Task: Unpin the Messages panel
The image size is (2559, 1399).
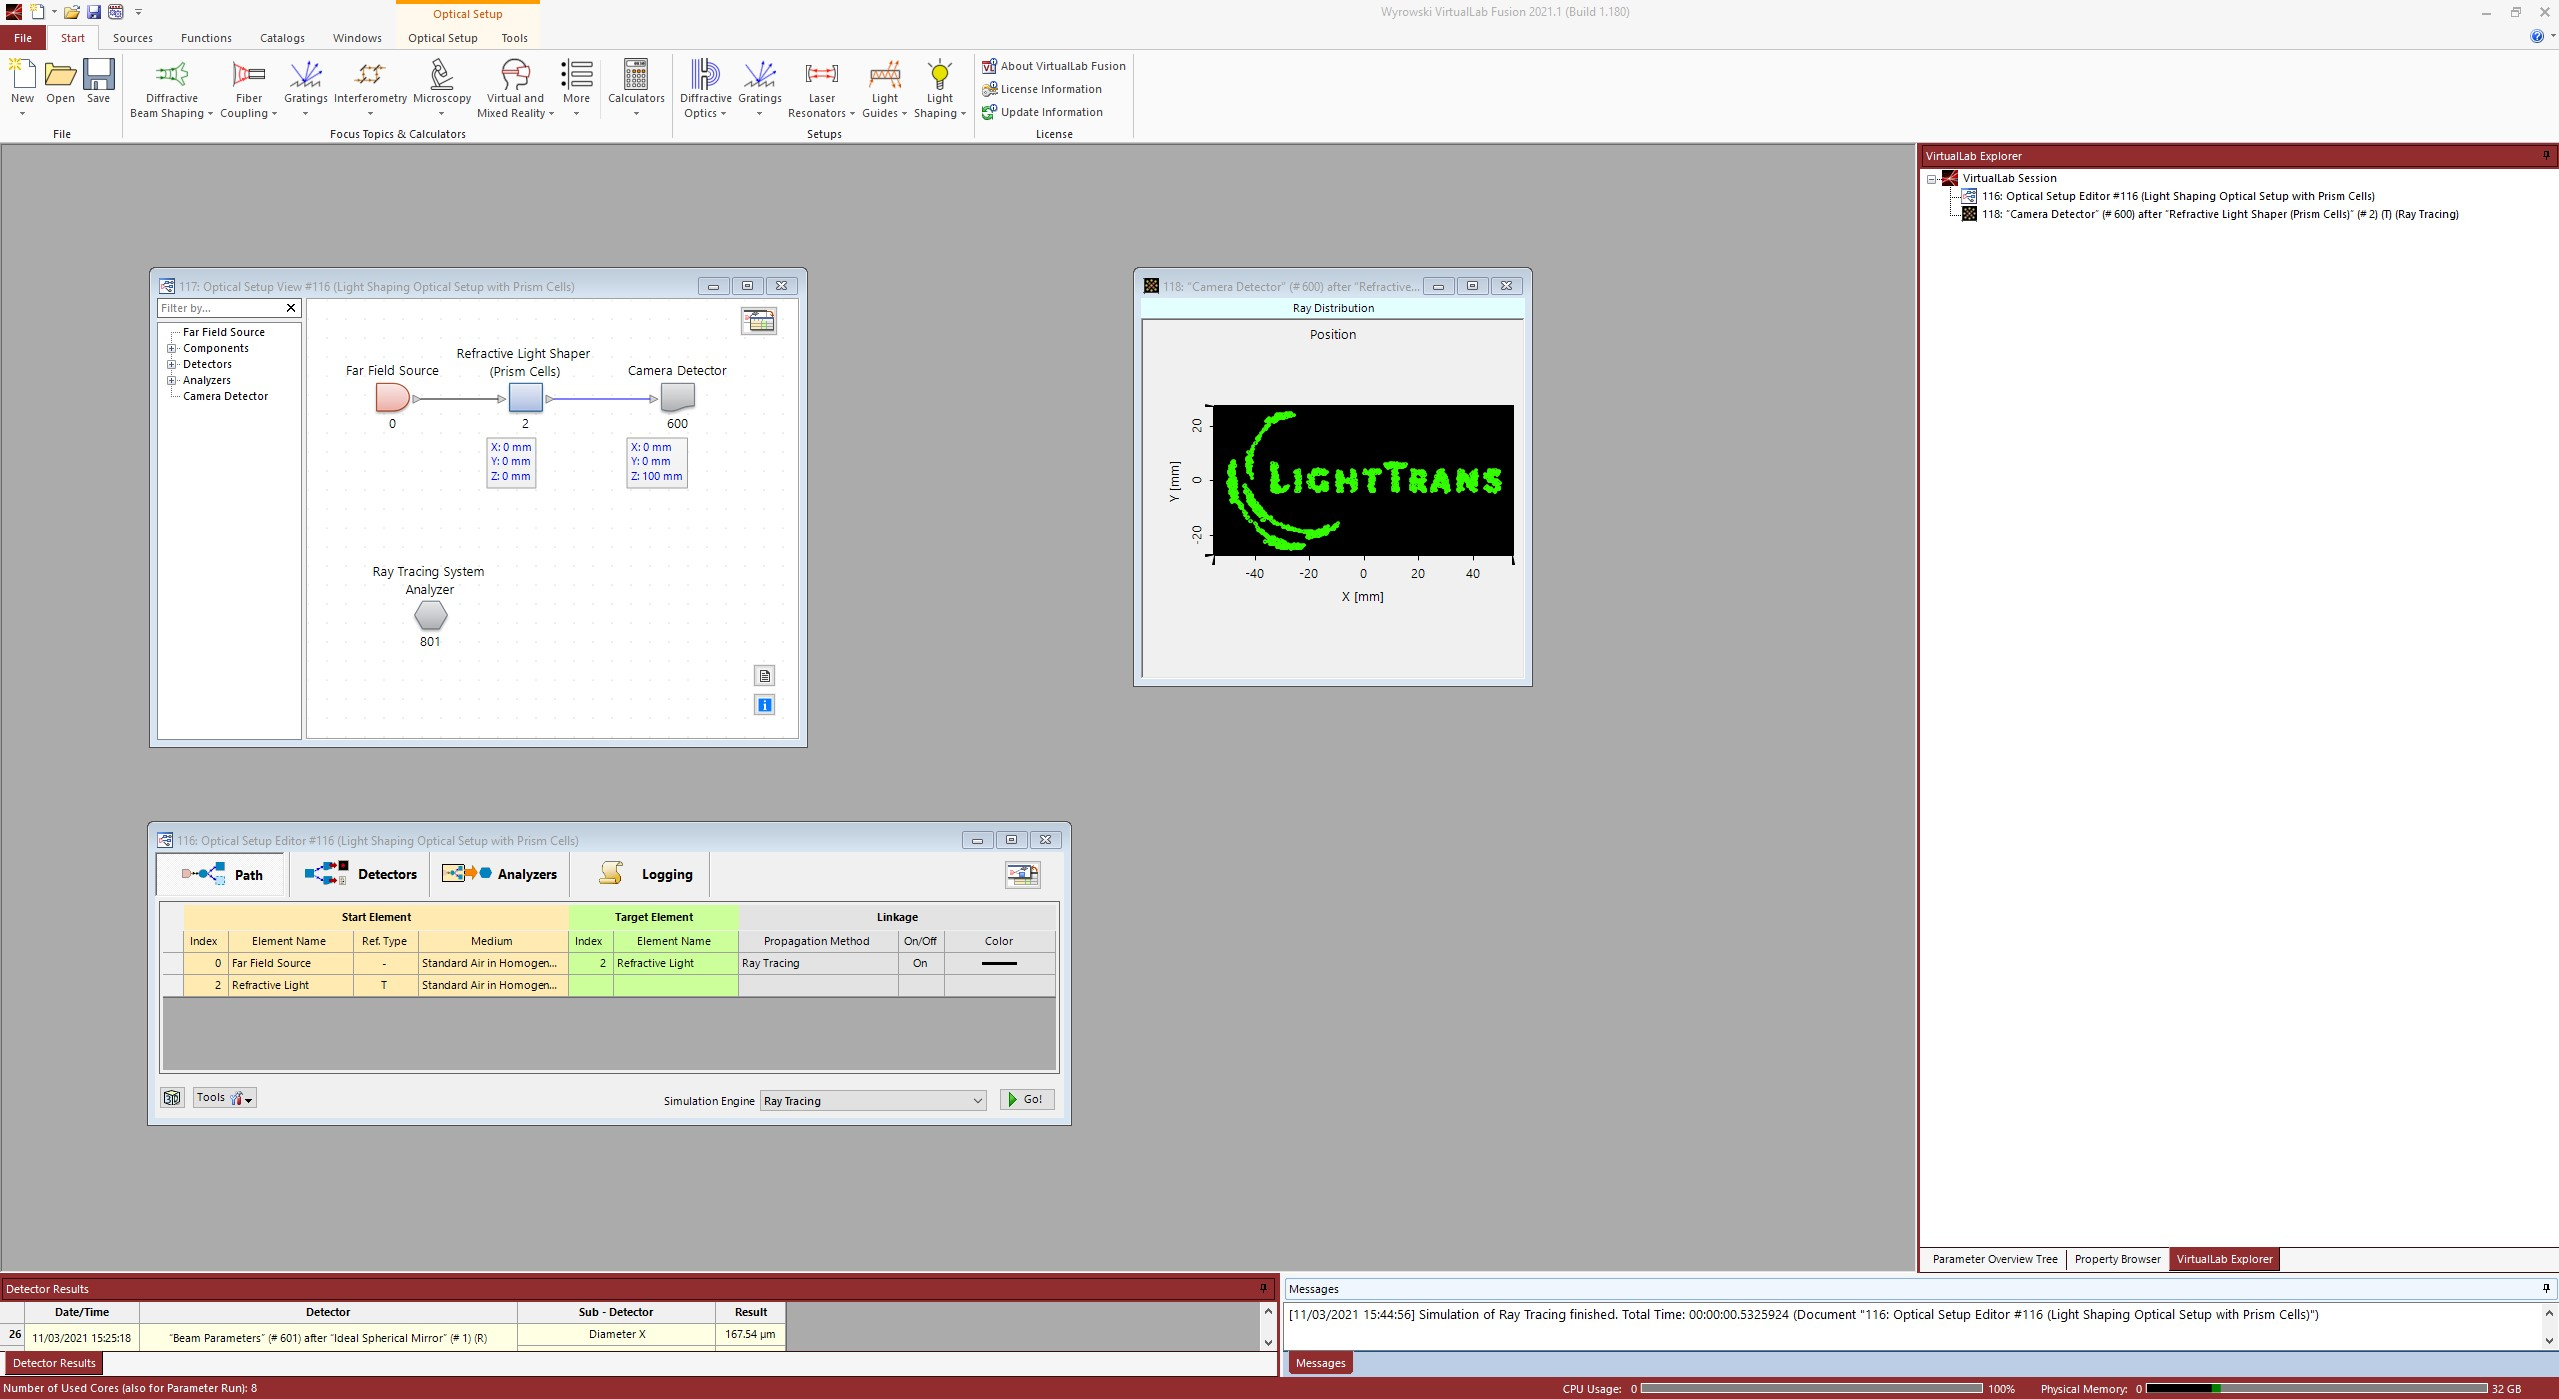Action: pyautogui.click(x=2546, y=1288)
